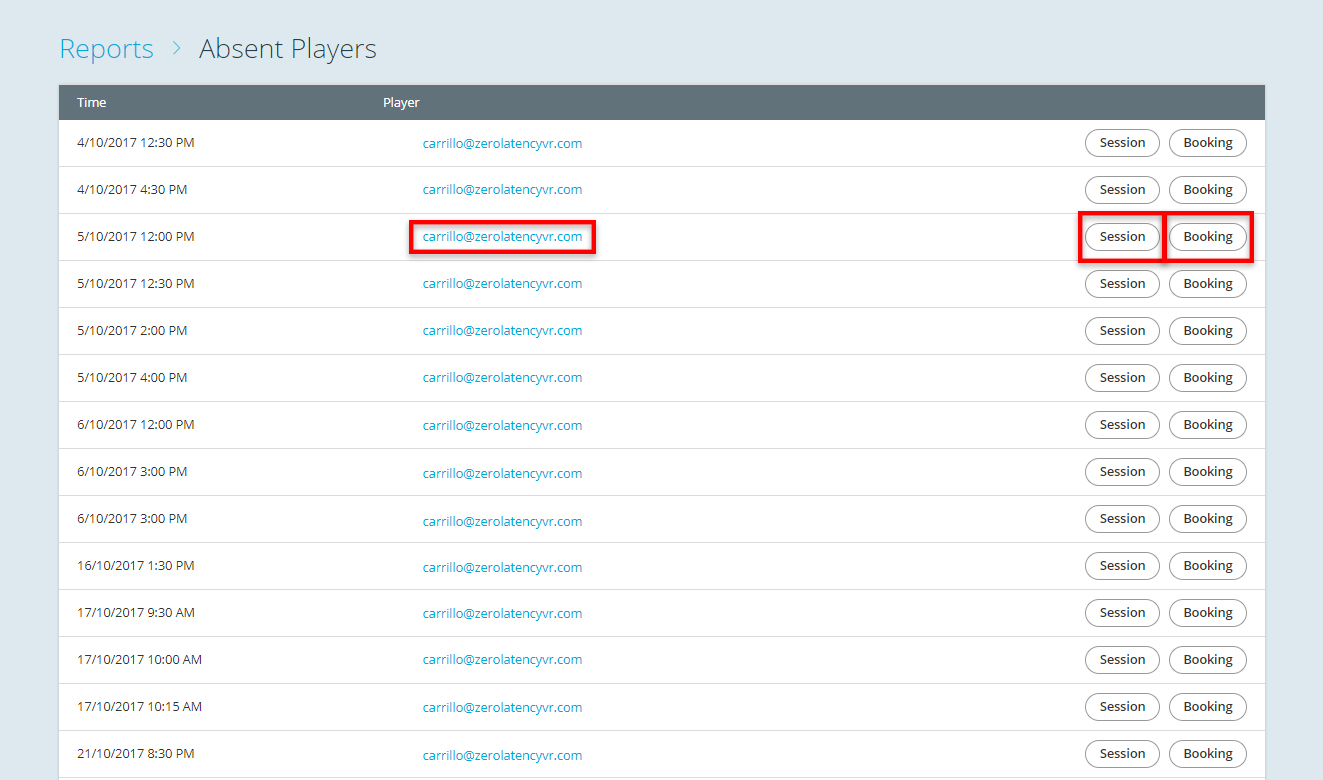Open Session for 4/10/2017 12:30 PM row

click(1122, 143)
